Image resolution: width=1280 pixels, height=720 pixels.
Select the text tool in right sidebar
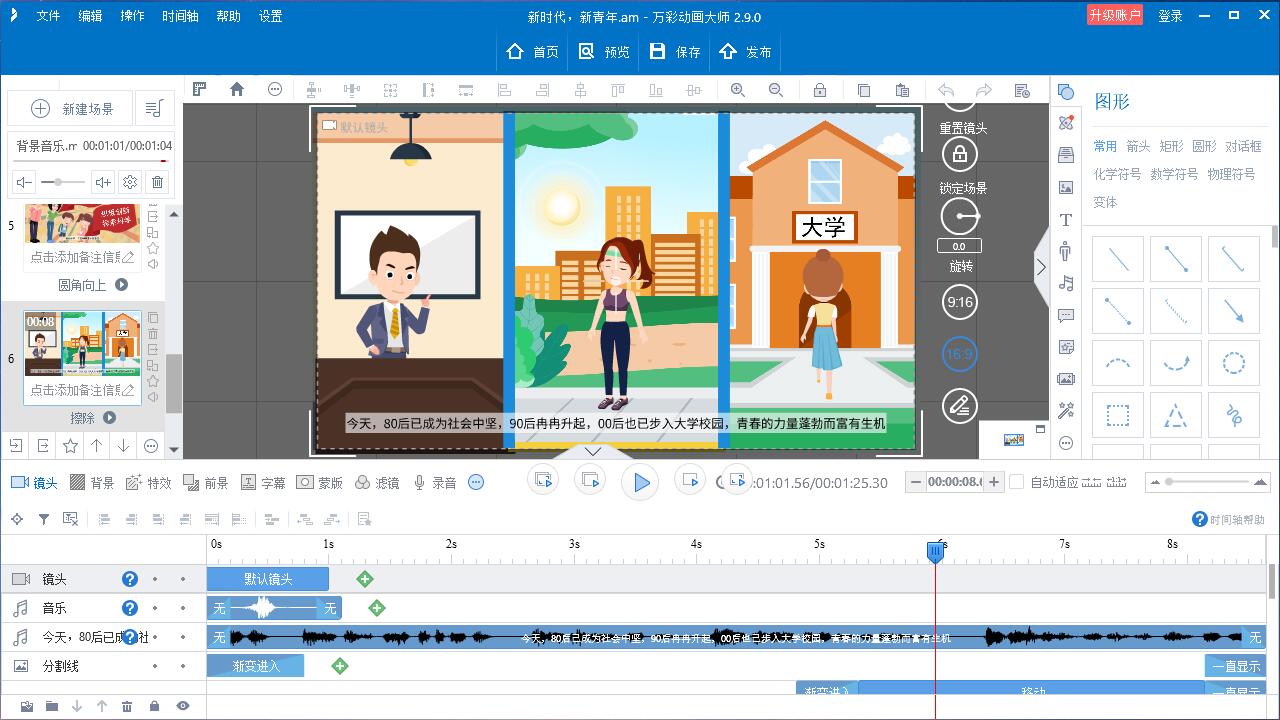click(1066, 220)
